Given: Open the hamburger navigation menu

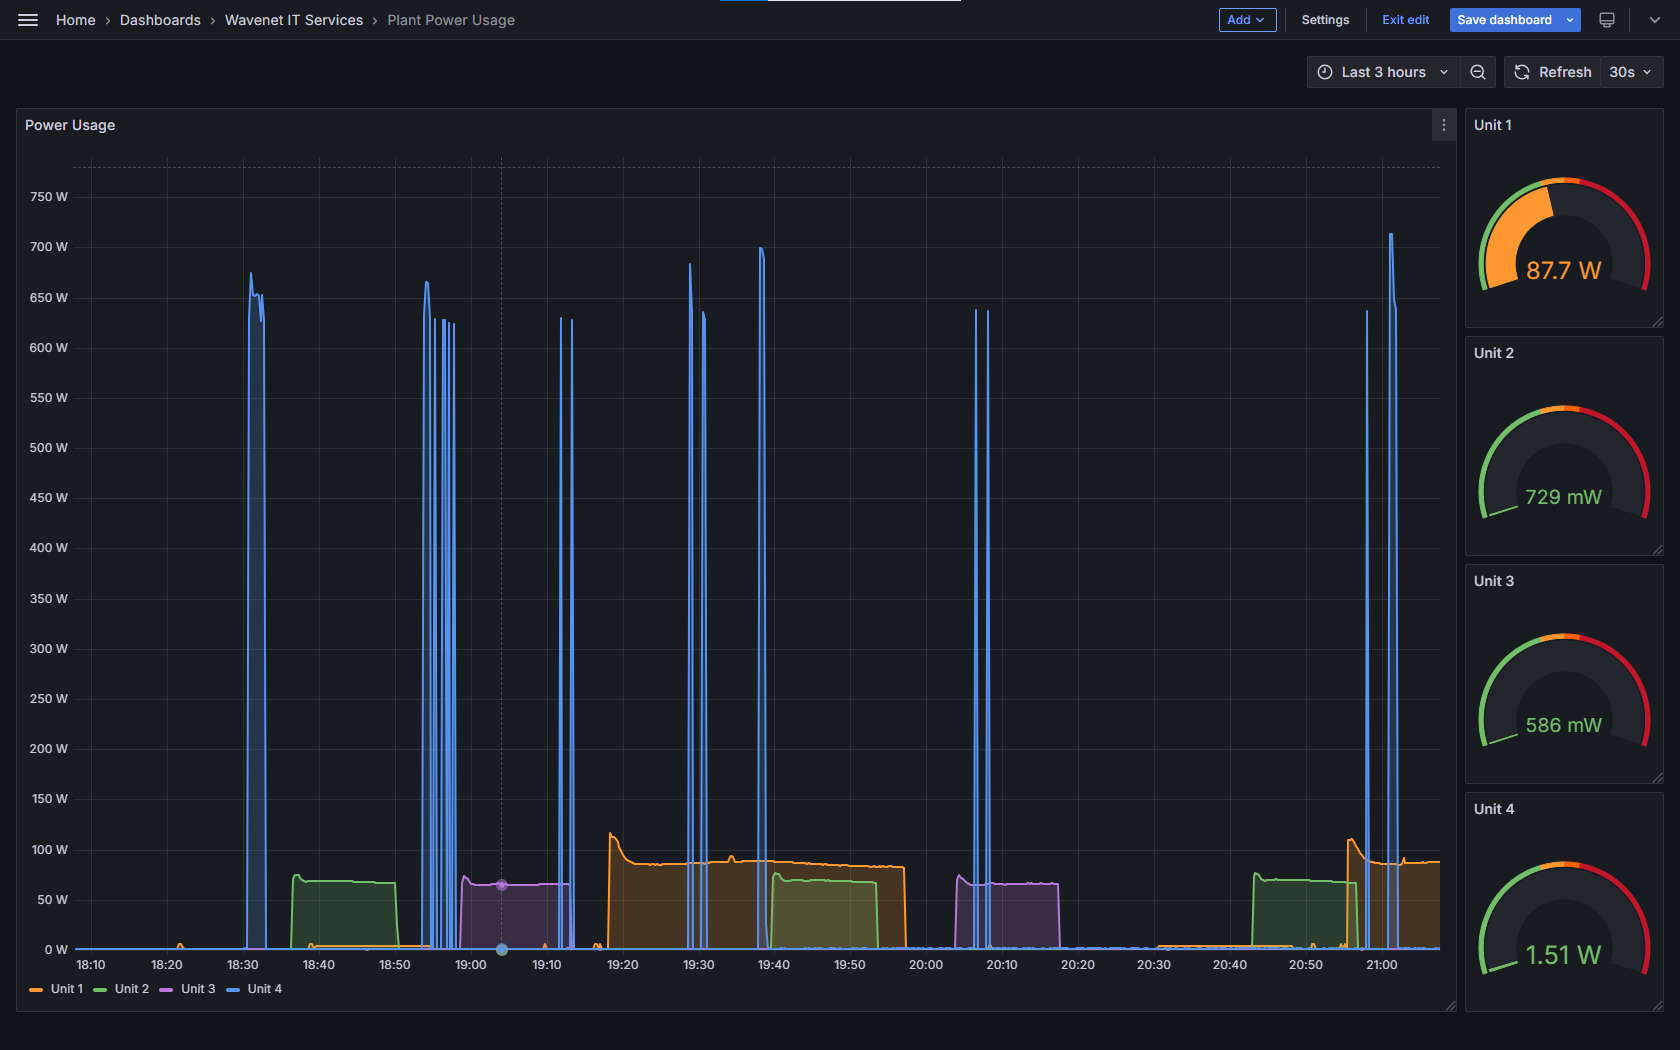Looking at the screenshot, I should pyautogui.click(x=28, y=20).
